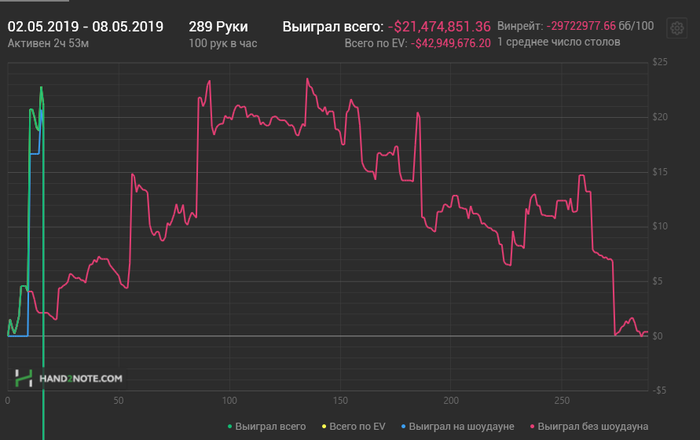The image size is (700, 440).
Task: Toggle pink Выиграл без шоудауна legend dot
Action: (x=532, y=427)
